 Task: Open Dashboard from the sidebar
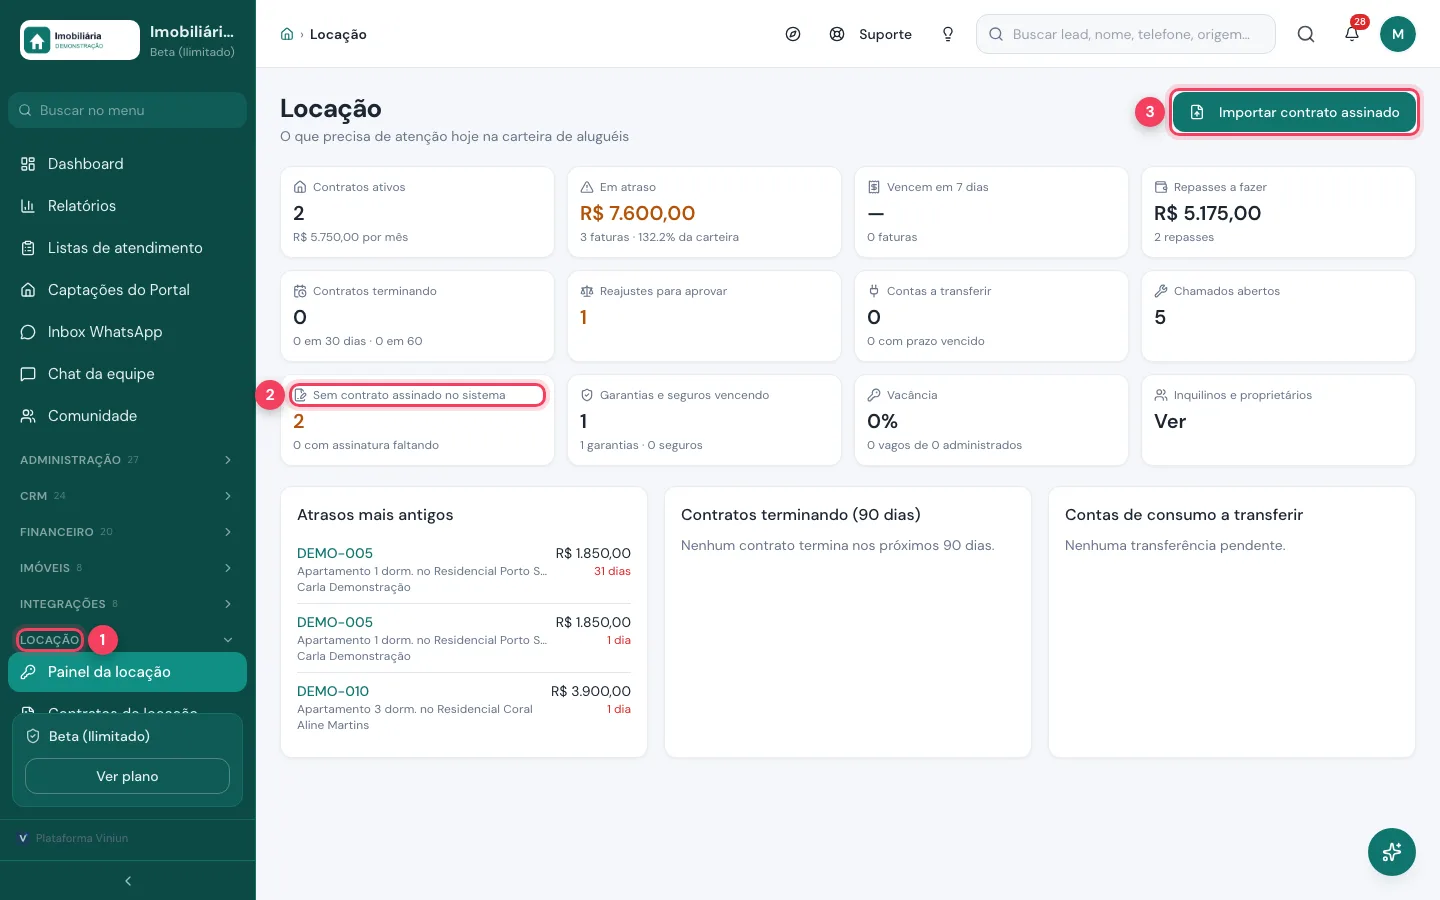tap(127, 164)
